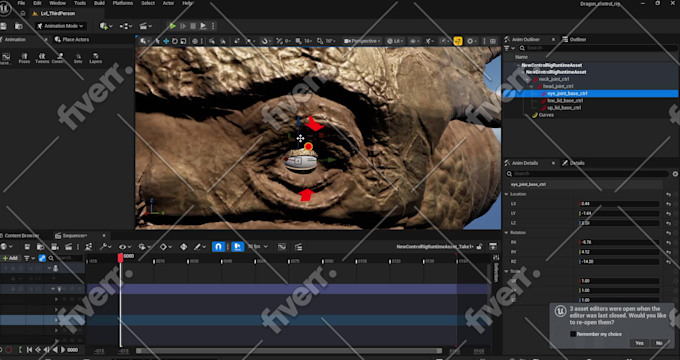Click the Eject play control icon
The width and height of the screenshot is (680, 360).
(203, 26)
